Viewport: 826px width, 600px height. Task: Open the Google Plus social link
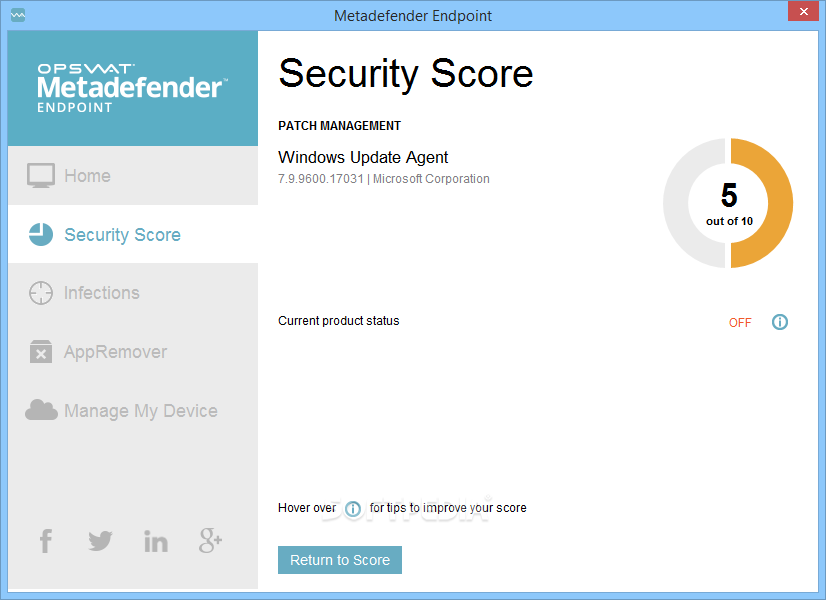210,541
